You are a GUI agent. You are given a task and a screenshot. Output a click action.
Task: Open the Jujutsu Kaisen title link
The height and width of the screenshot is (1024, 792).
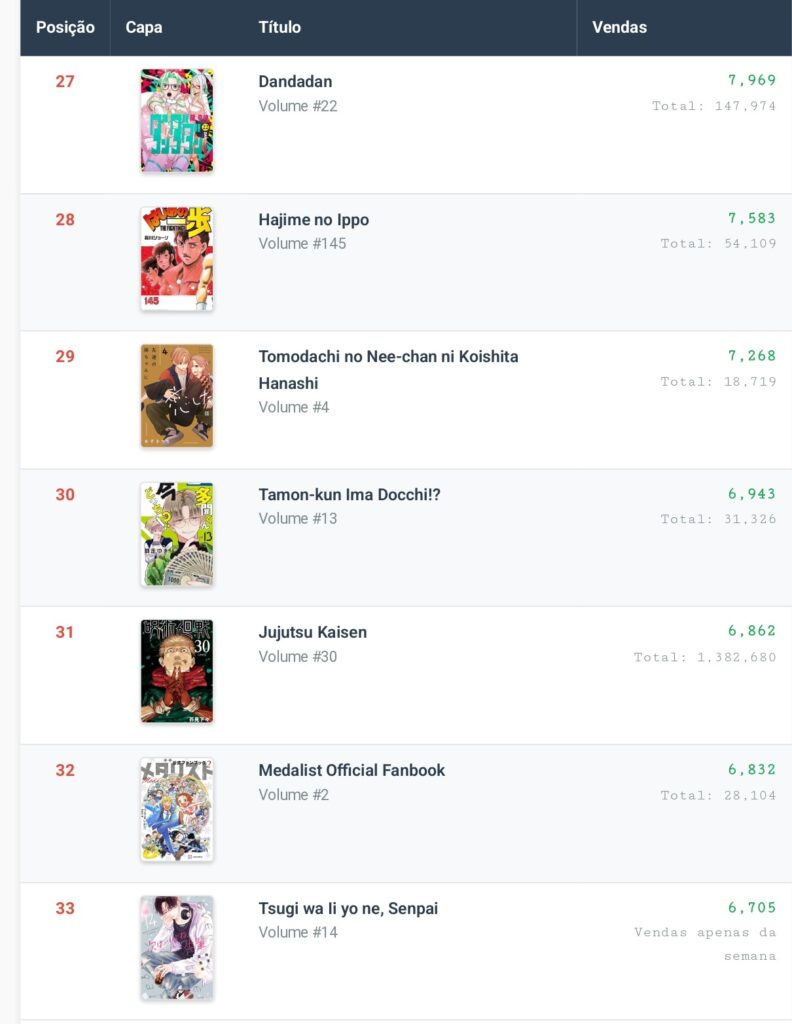[x=312, y=632]
